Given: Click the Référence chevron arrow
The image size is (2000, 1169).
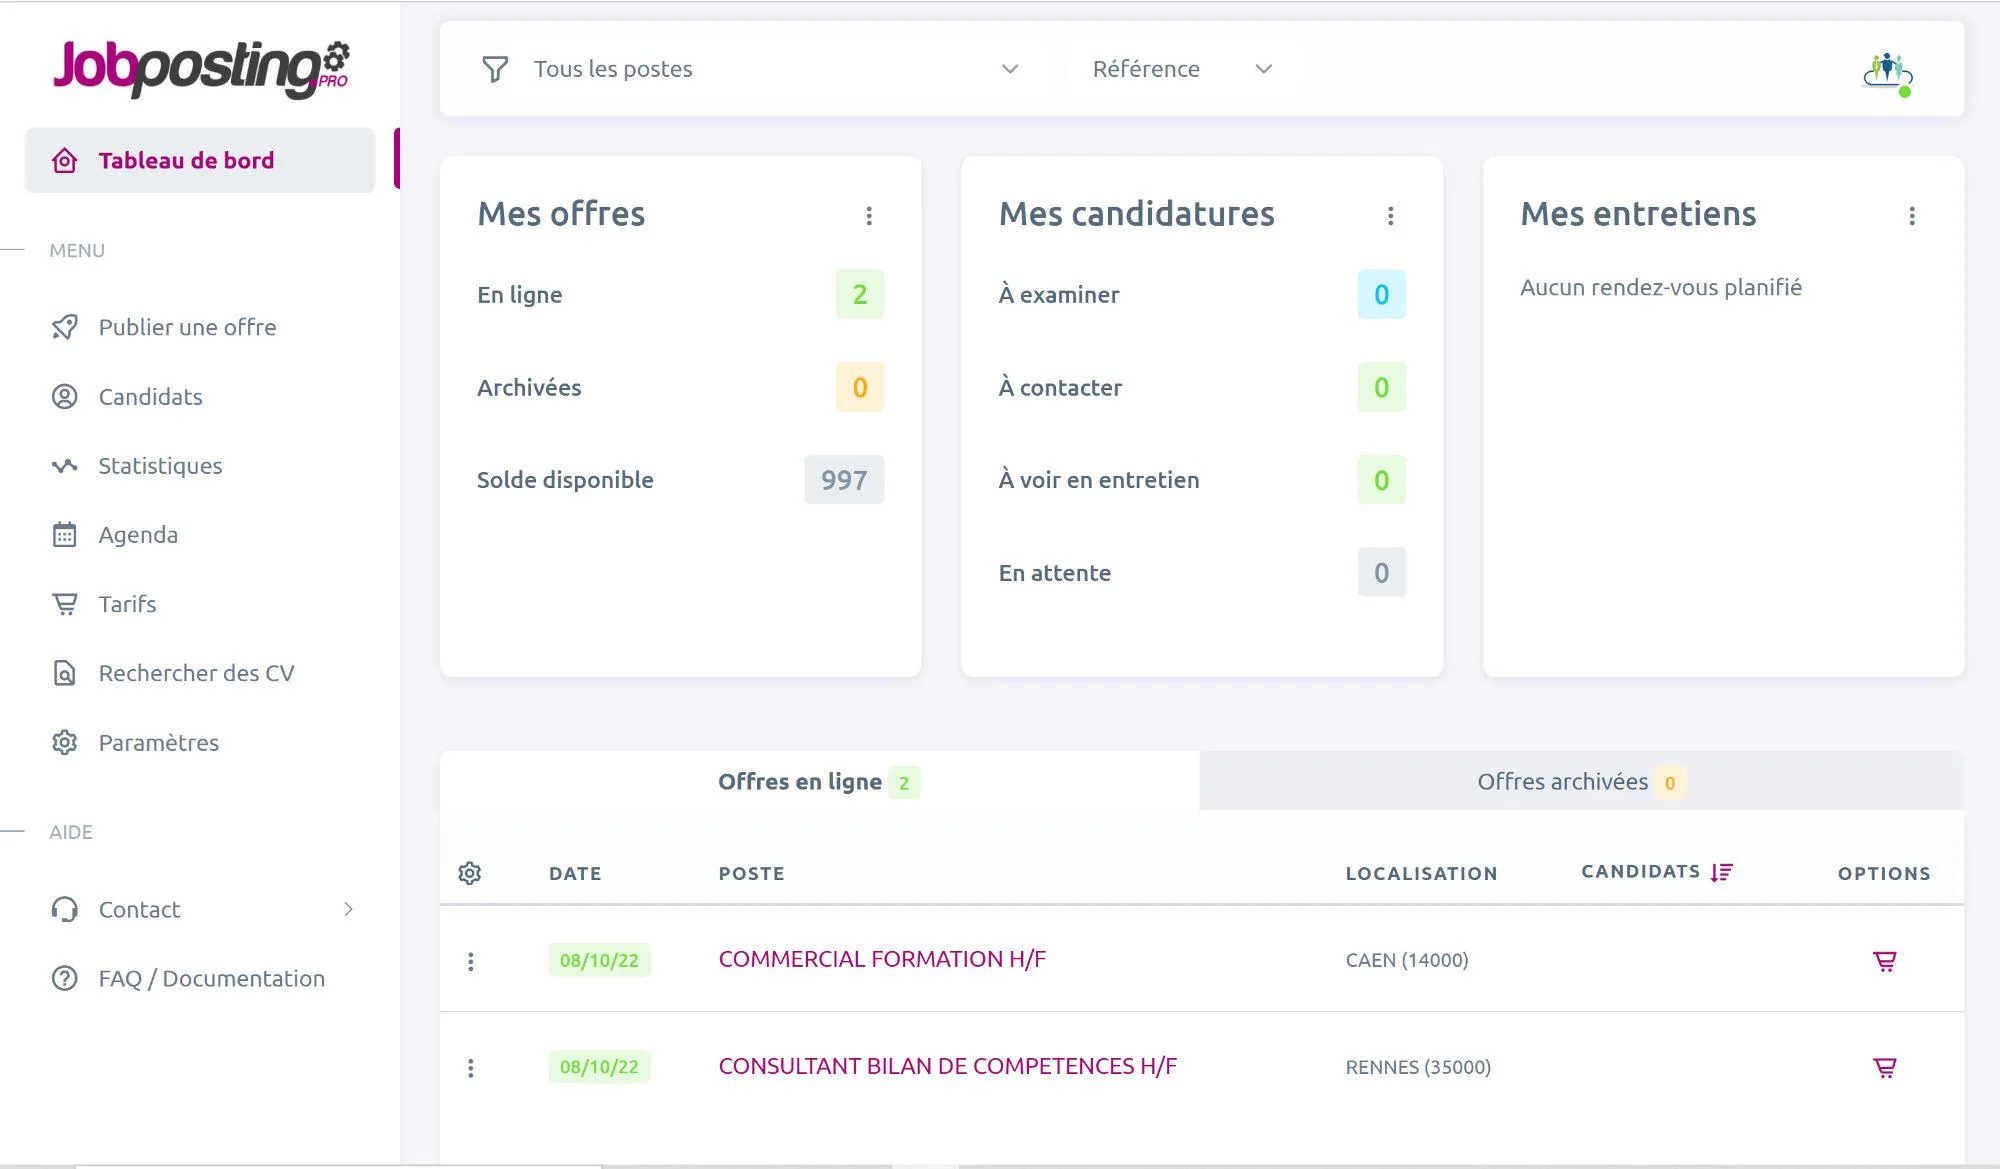Looking at the screenshot, I should tap(1264, 69).
